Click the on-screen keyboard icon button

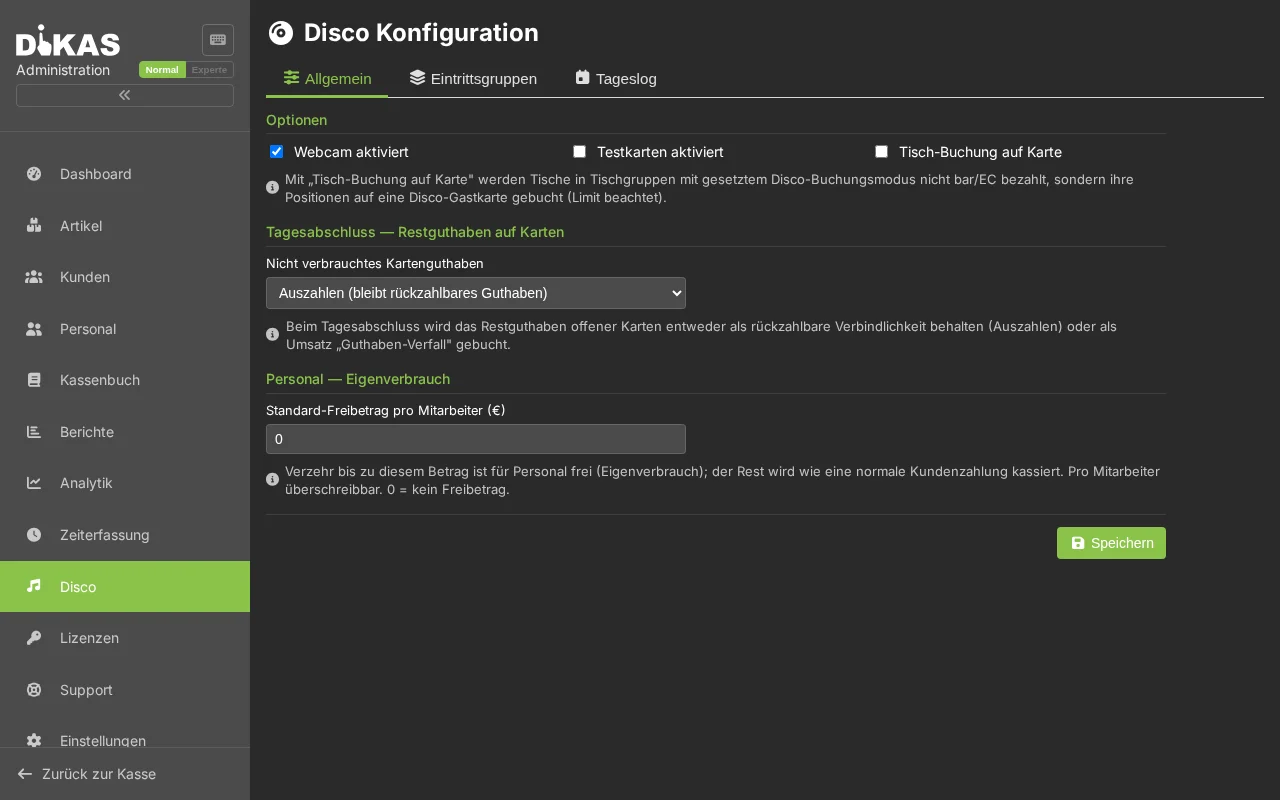218,40
